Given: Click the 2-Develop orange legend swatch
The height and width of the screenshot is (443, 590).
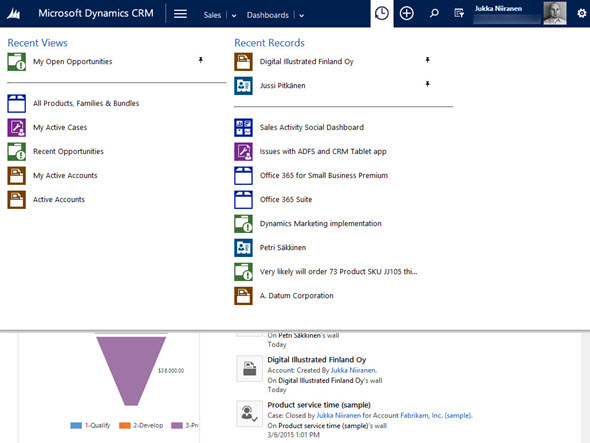Looking at the screenshot, I should 125,426.
